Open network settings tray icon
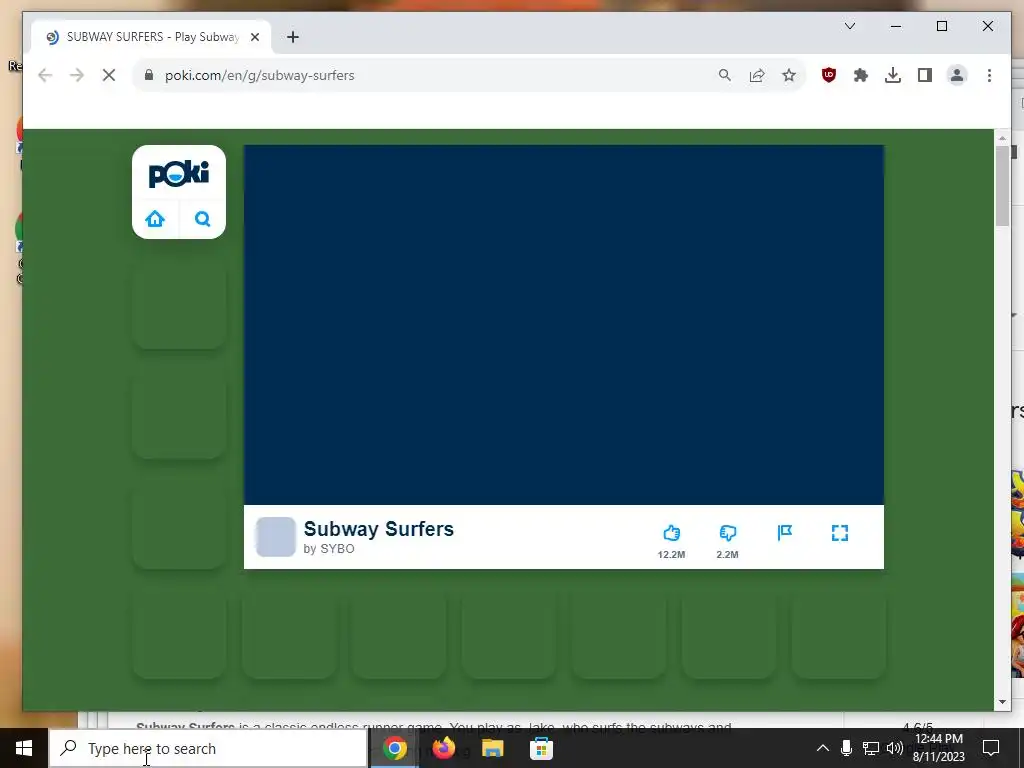This screenshot has width=1024, height=768. [x=871, y=748]
